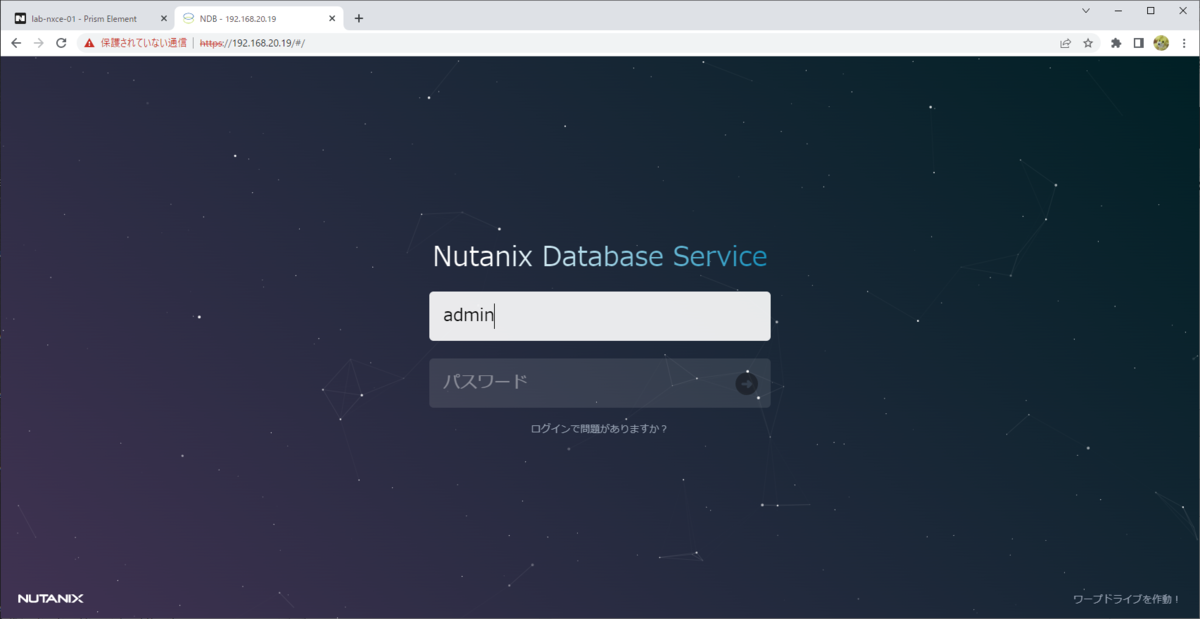Reload the current page

(x=61, y=43)
